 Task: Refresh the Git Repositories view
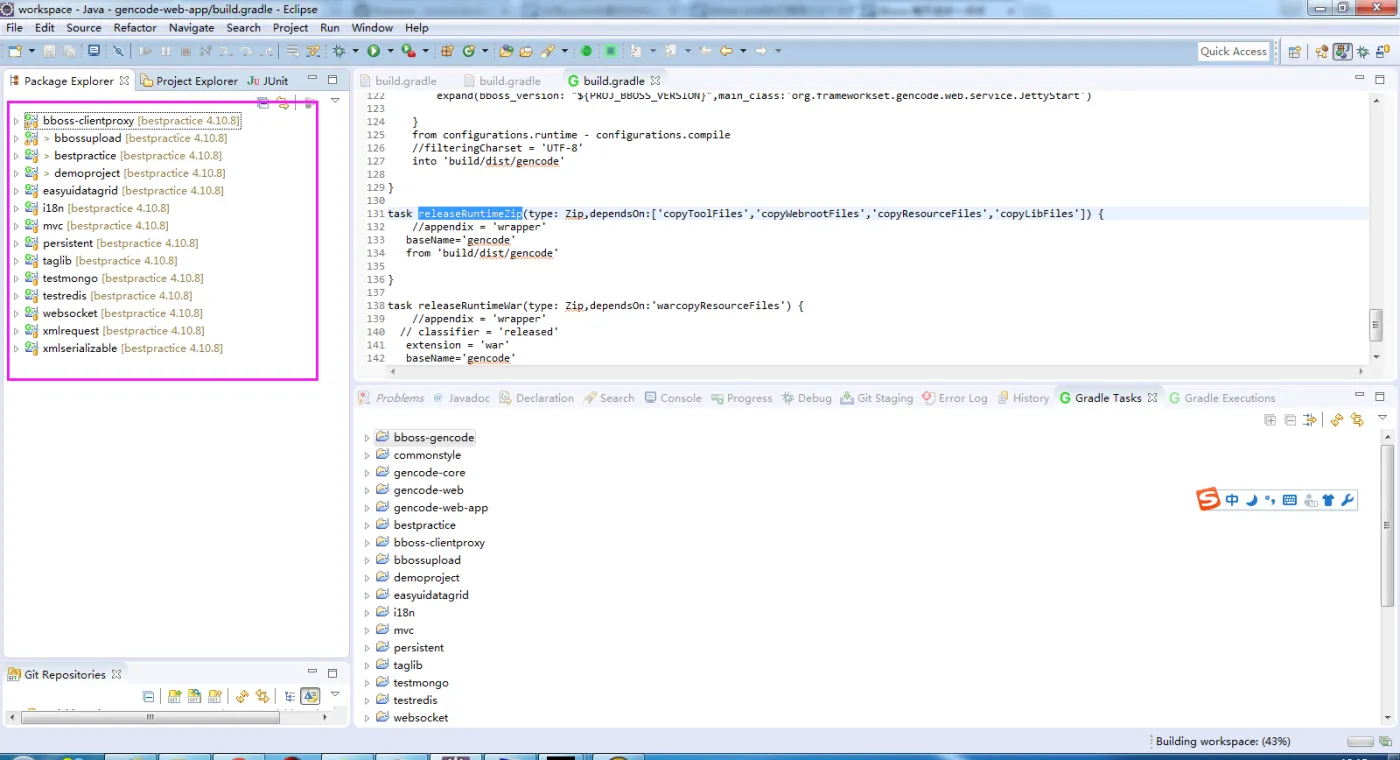[x=242, y=696]
